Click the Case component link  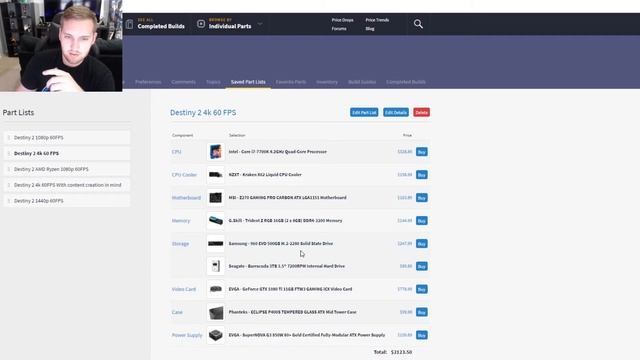177,312
